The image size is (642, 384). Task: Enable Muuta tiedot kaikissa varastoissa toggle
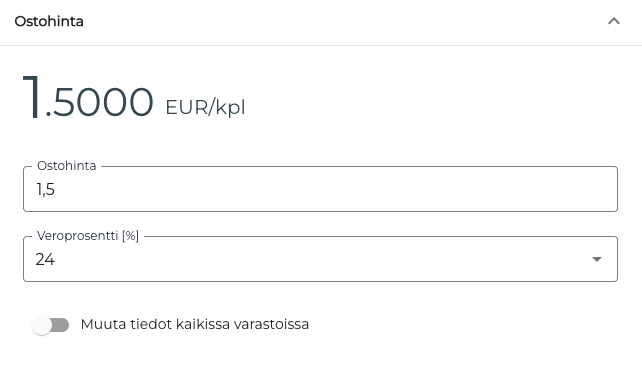click(x=51, y=325)
